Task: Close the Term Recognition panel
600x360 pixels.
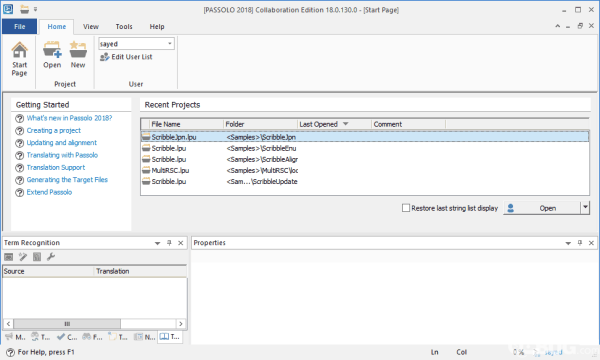Action: (x=181, y=243)
